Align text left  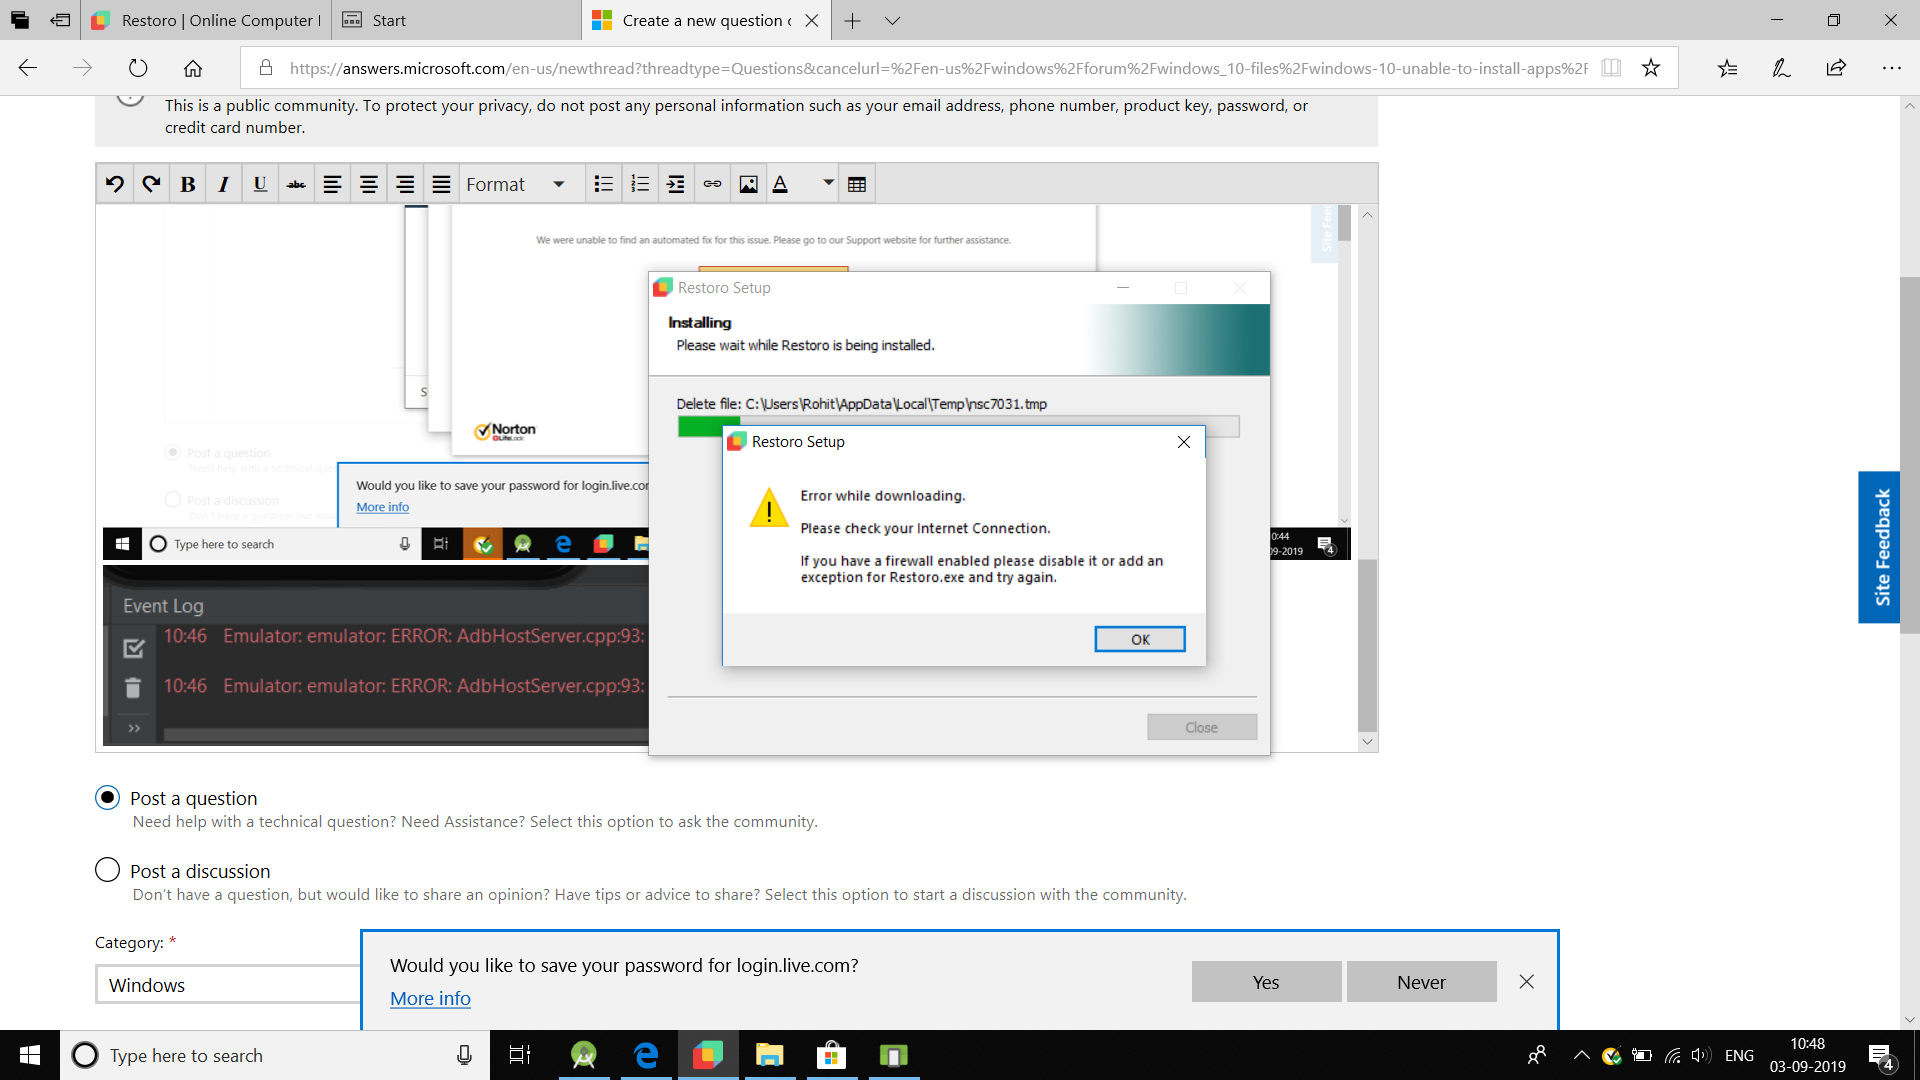pyautogui.click(x=332, y=184)
